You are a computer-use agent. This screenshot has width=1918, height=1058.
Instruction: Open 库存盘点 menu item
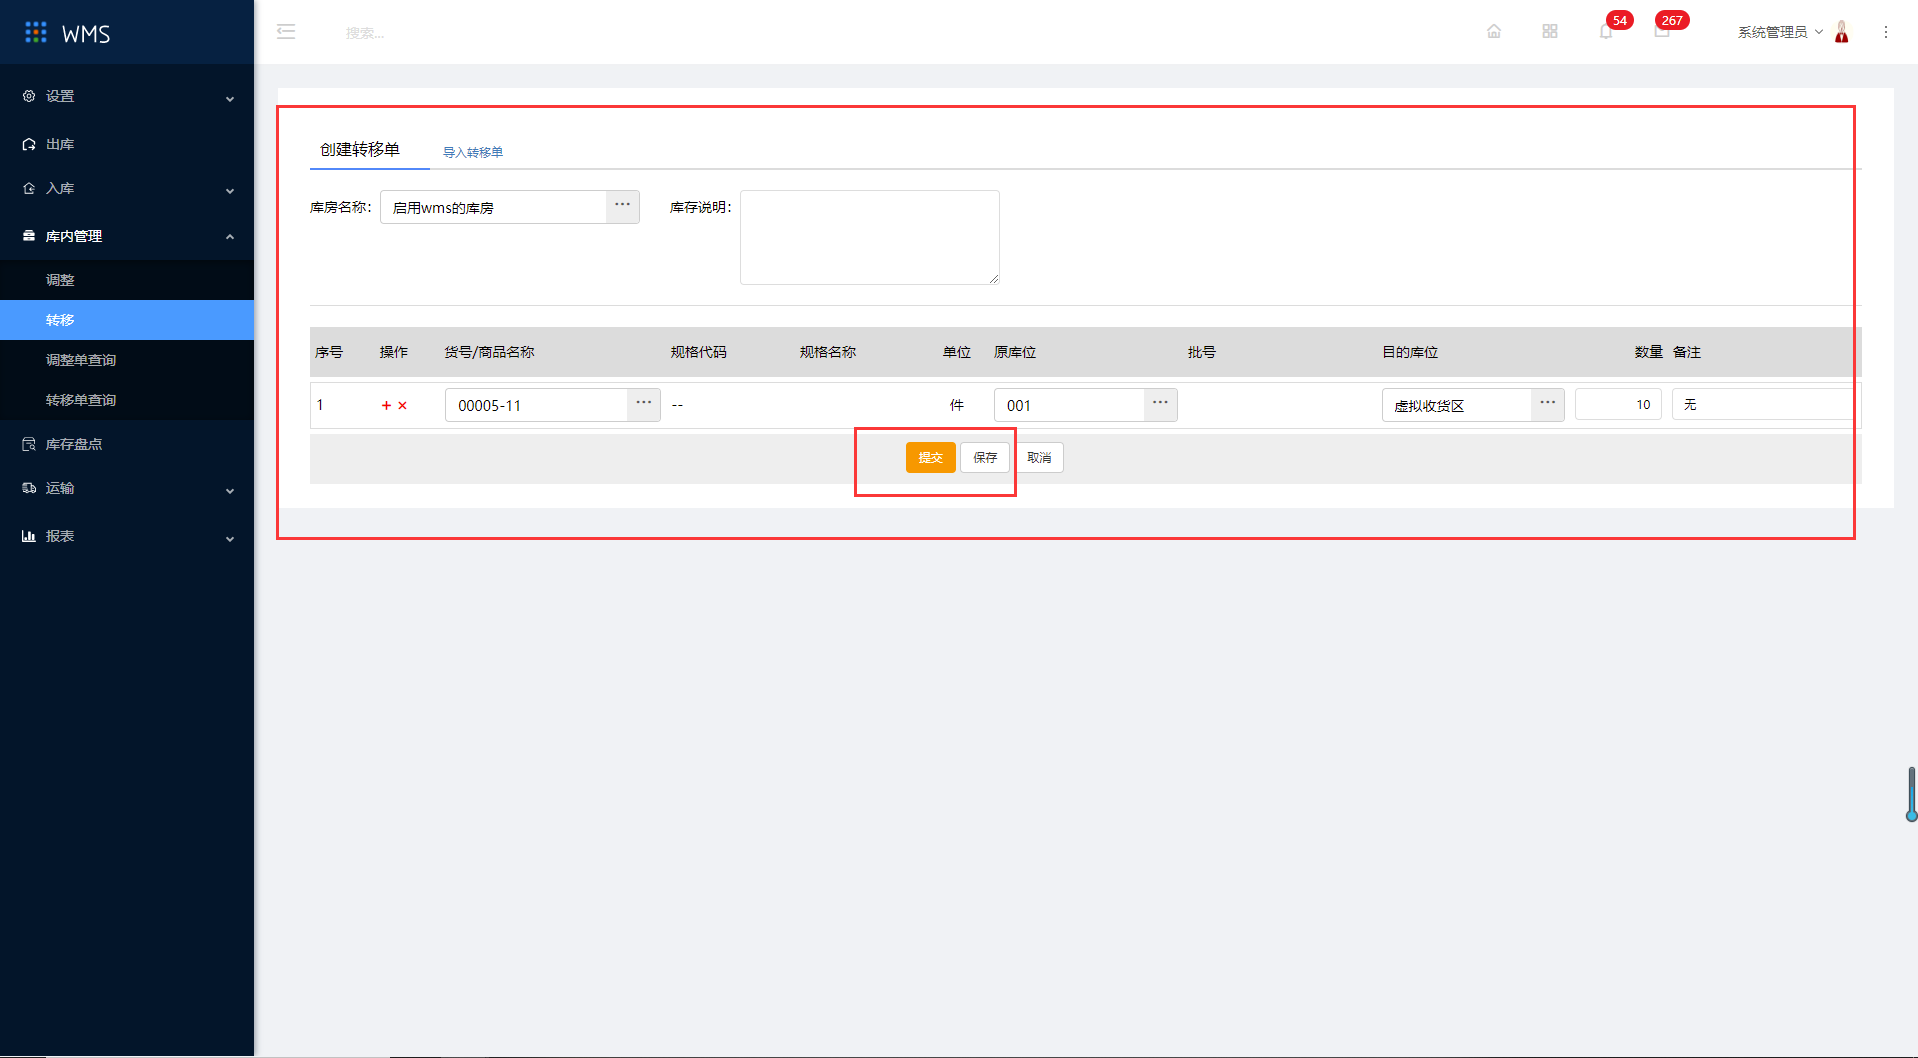(x=127, y=444)
